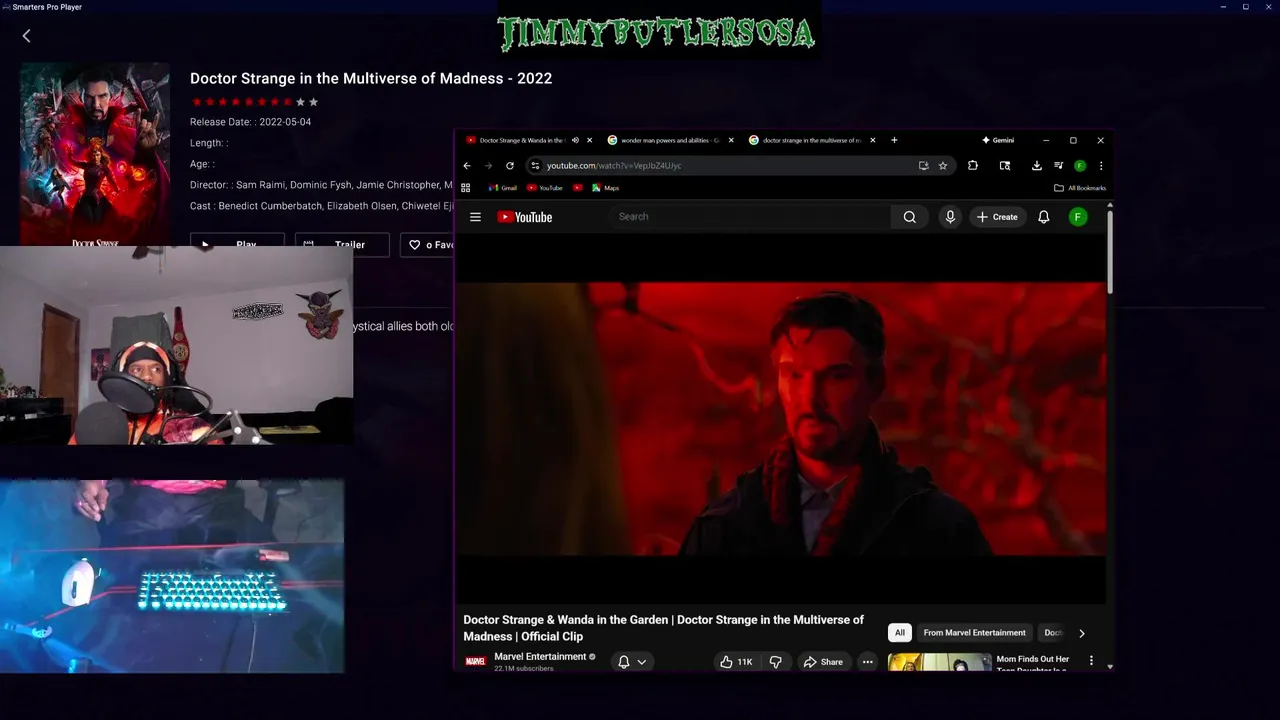The width and height of the screenshot is (1280, 720).
Task: Click the movie title 'Doctor Strange in the Multiverse of Madness - 2022'
Action: tap(371, 78)
